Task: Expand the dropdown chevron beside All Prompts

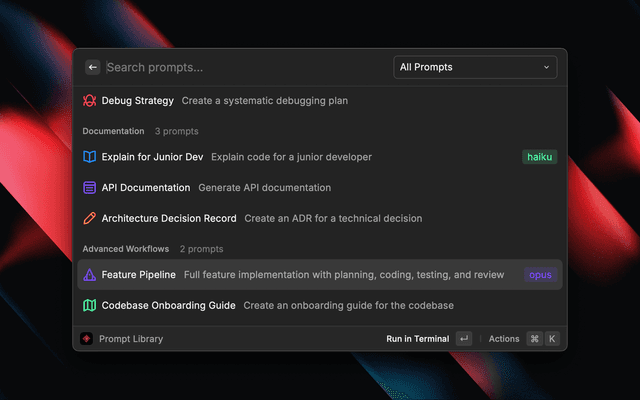Action: [x=546, y=67]
